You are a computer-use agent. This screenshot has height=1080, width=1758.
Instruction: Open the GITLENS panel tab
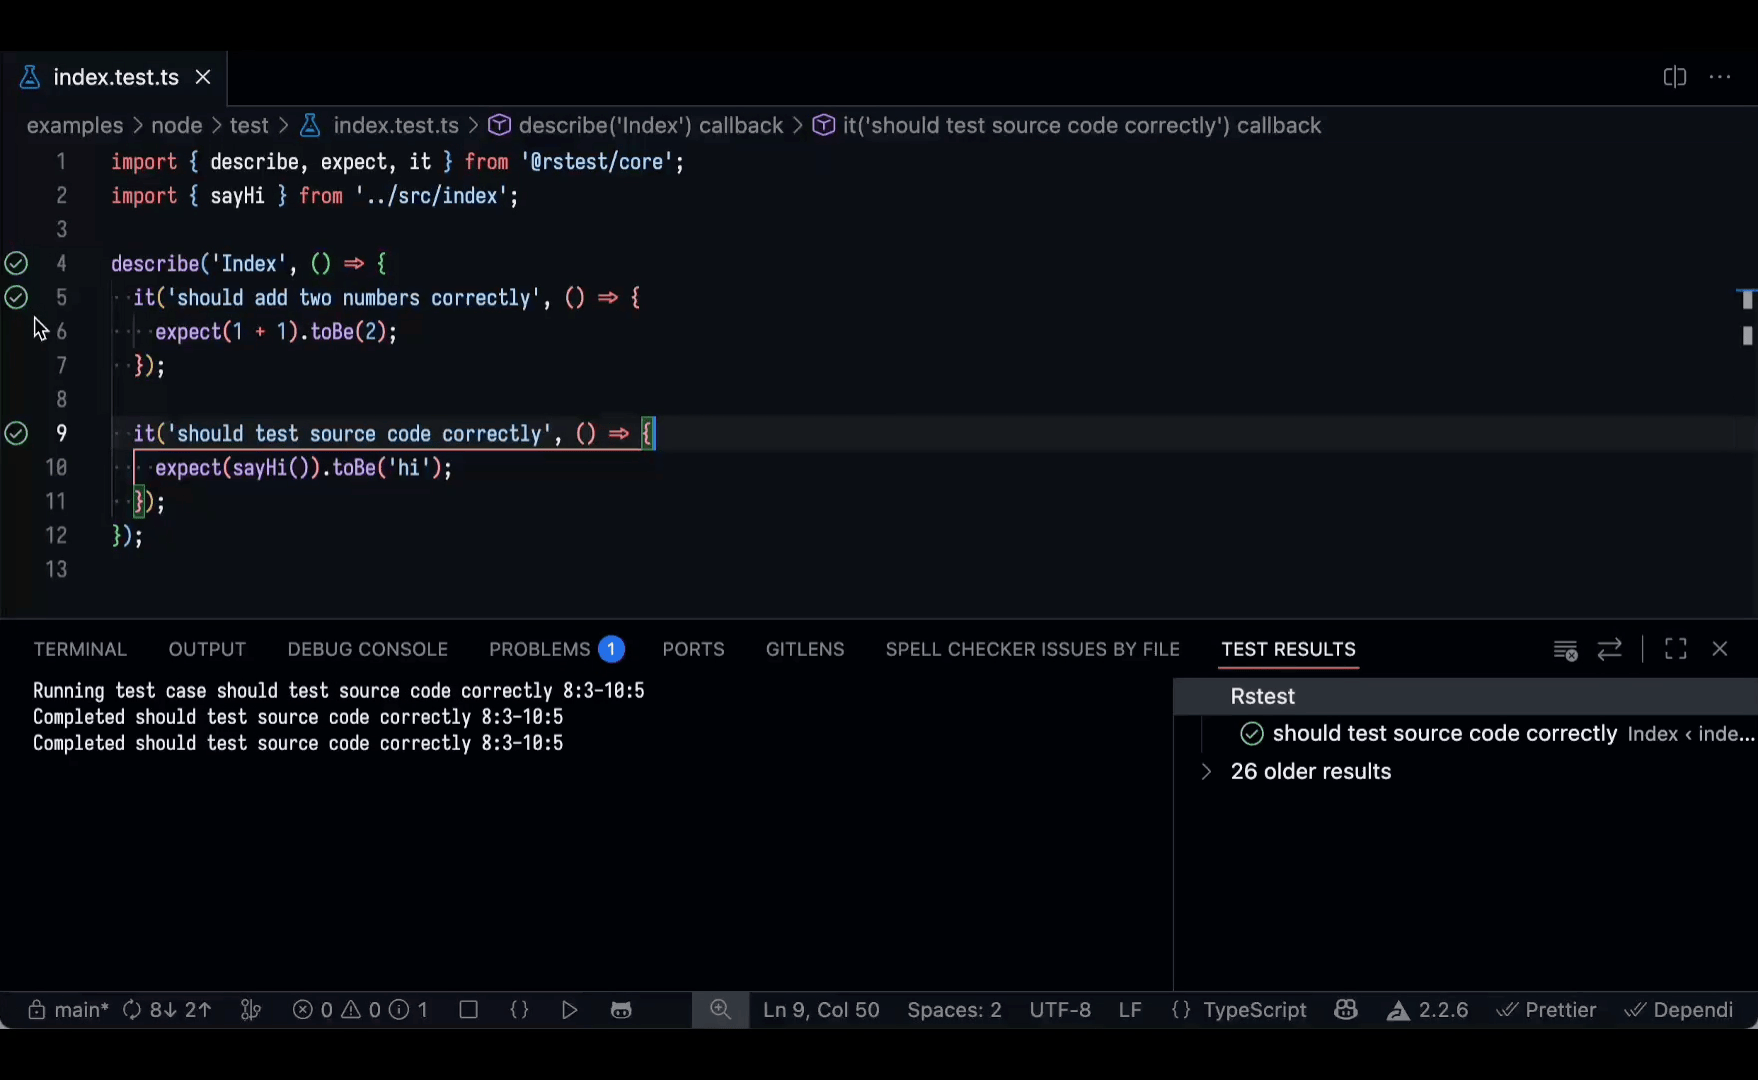click(x=804, y=649)
